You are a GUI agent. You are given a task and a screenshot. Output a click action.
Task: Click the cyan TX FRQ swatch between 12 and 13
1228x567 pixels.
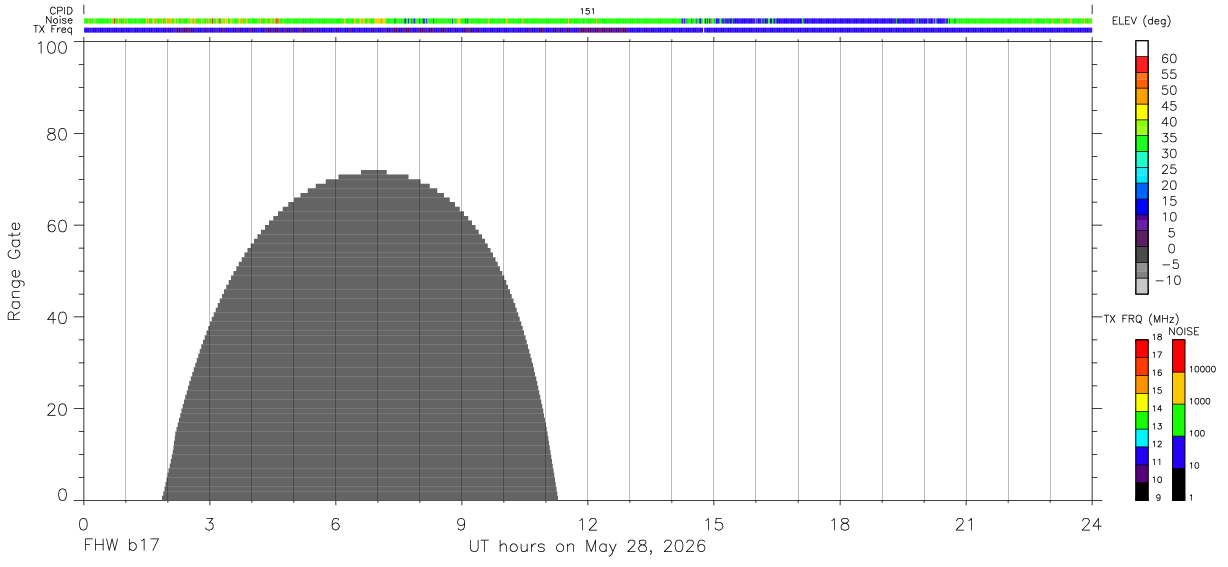[x=1142, y=438]
